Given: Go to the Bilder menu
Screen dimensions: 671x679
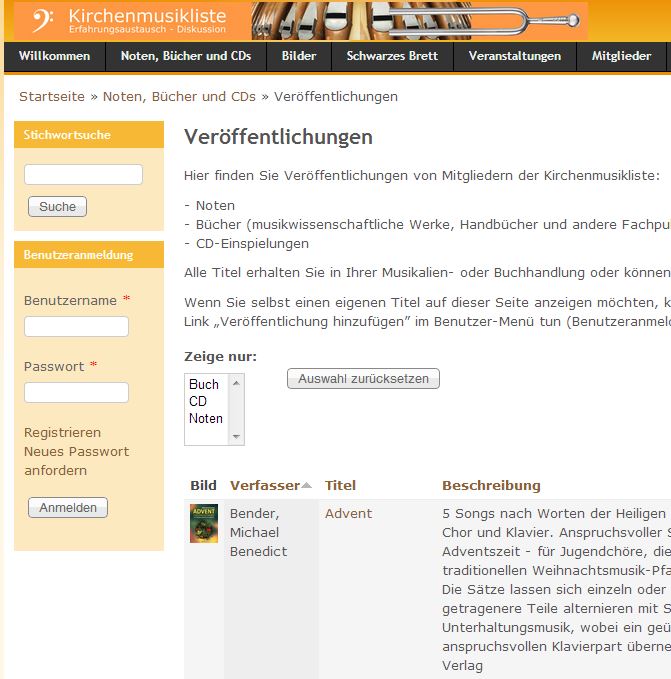Looking at the screenshot, I should [x=299, y=56].
